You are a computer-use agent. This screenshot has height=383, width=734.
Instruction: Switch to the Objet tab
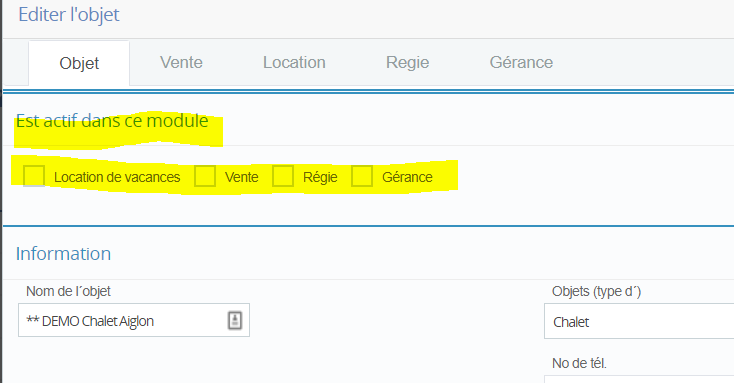pos(79,63)
